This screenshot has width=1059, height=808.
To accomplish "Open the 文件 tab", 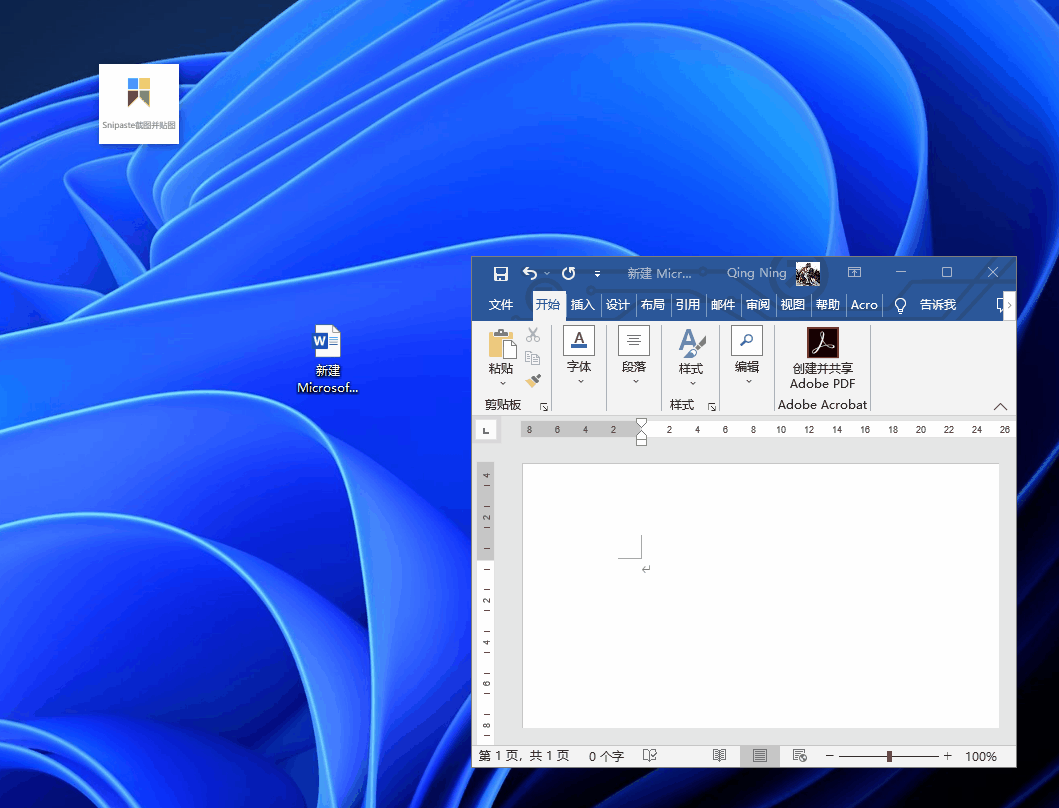I will pos(500,305).
